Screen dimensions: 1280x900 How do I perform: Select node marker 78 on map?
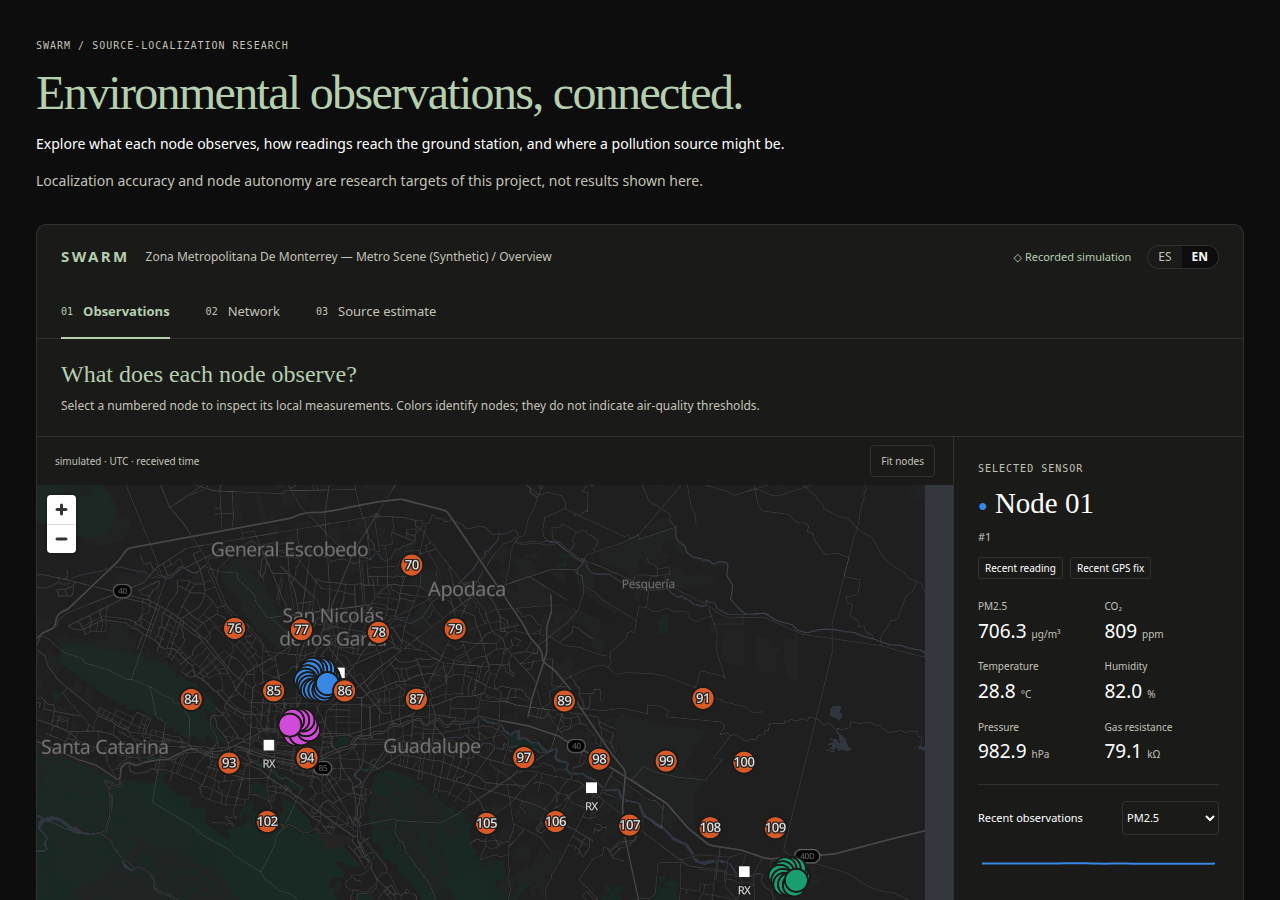378,632
